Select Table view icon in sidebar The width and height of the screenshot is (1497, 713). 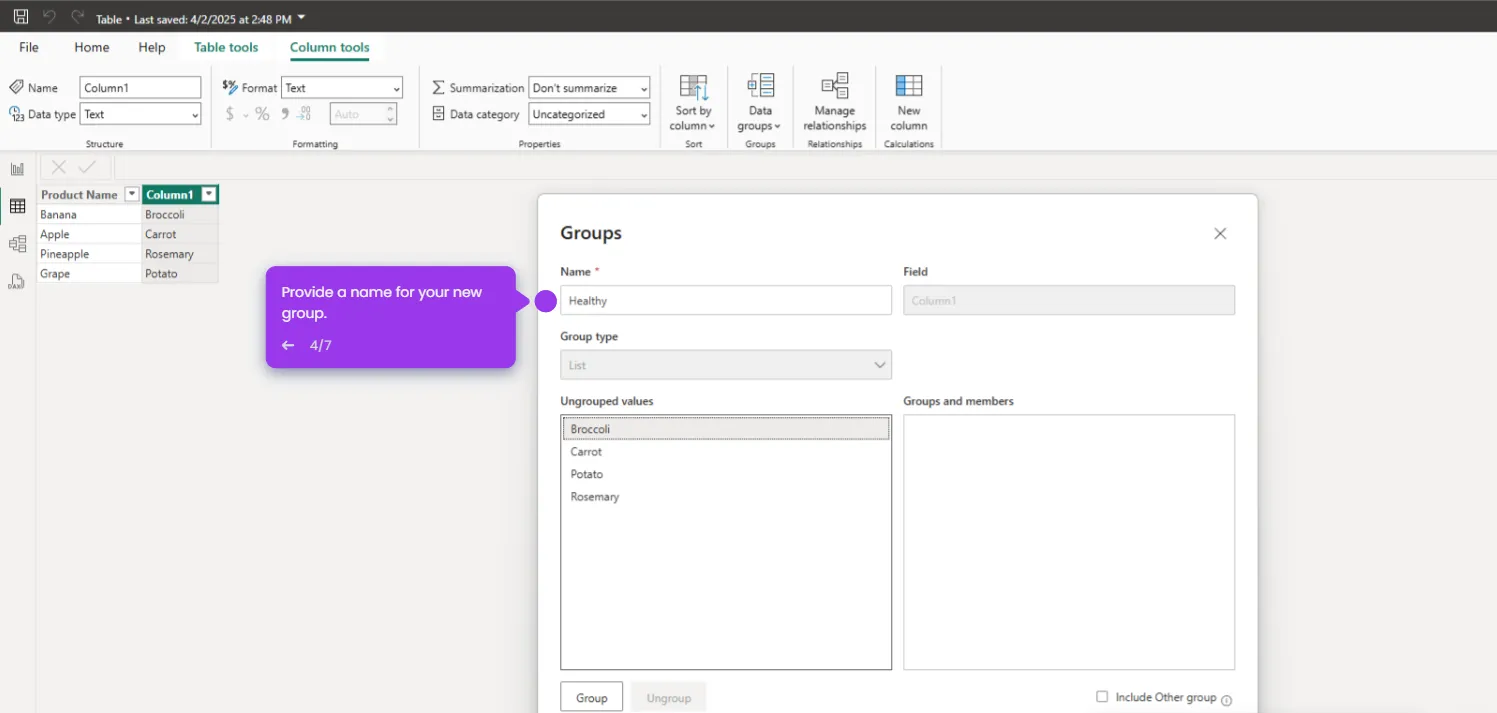(x=17, y=206)
